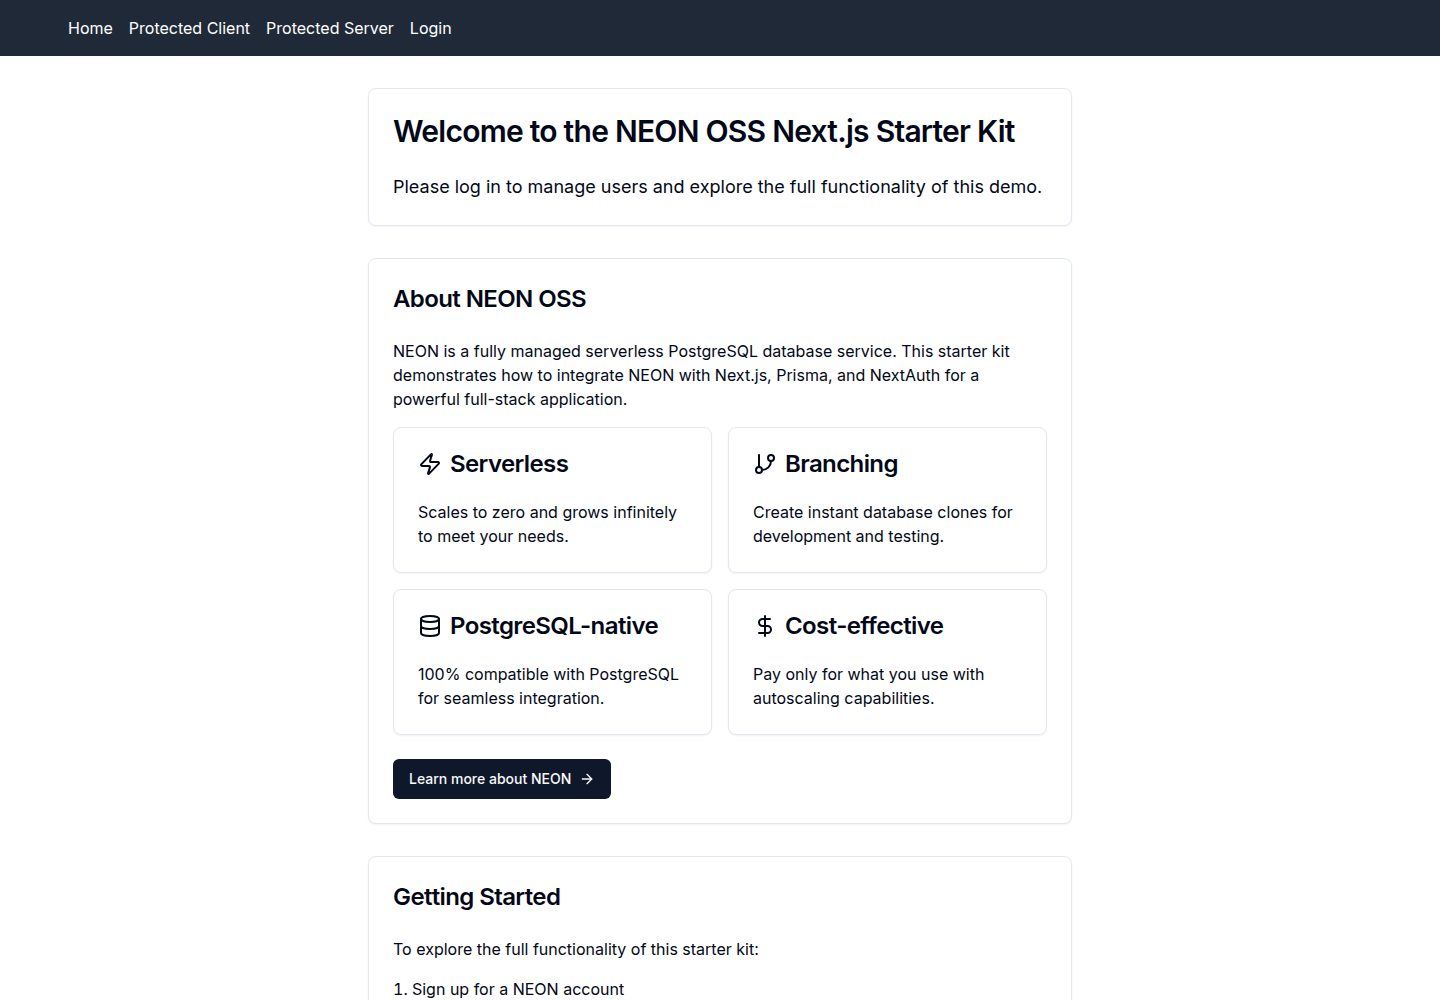
Task: Open the Home nav link
Action: 90,28
